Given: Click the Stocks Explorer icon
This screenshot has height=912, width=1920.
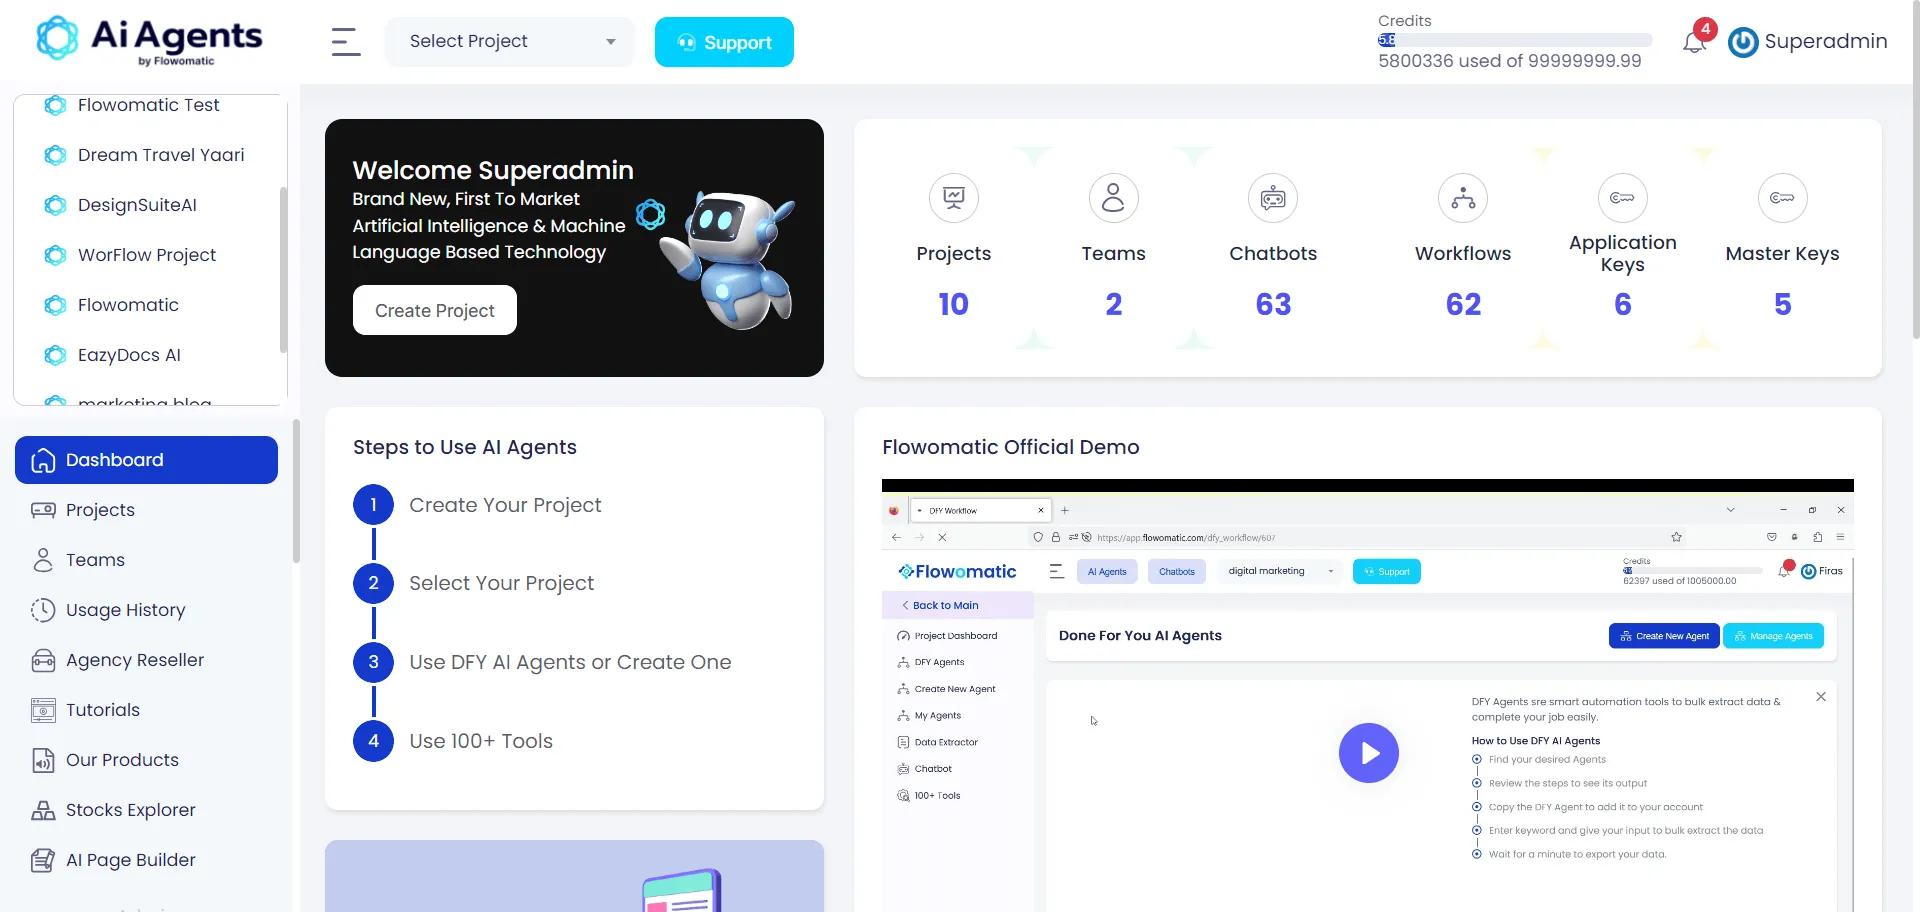Looking at the screenshot, I should point(43,810).
